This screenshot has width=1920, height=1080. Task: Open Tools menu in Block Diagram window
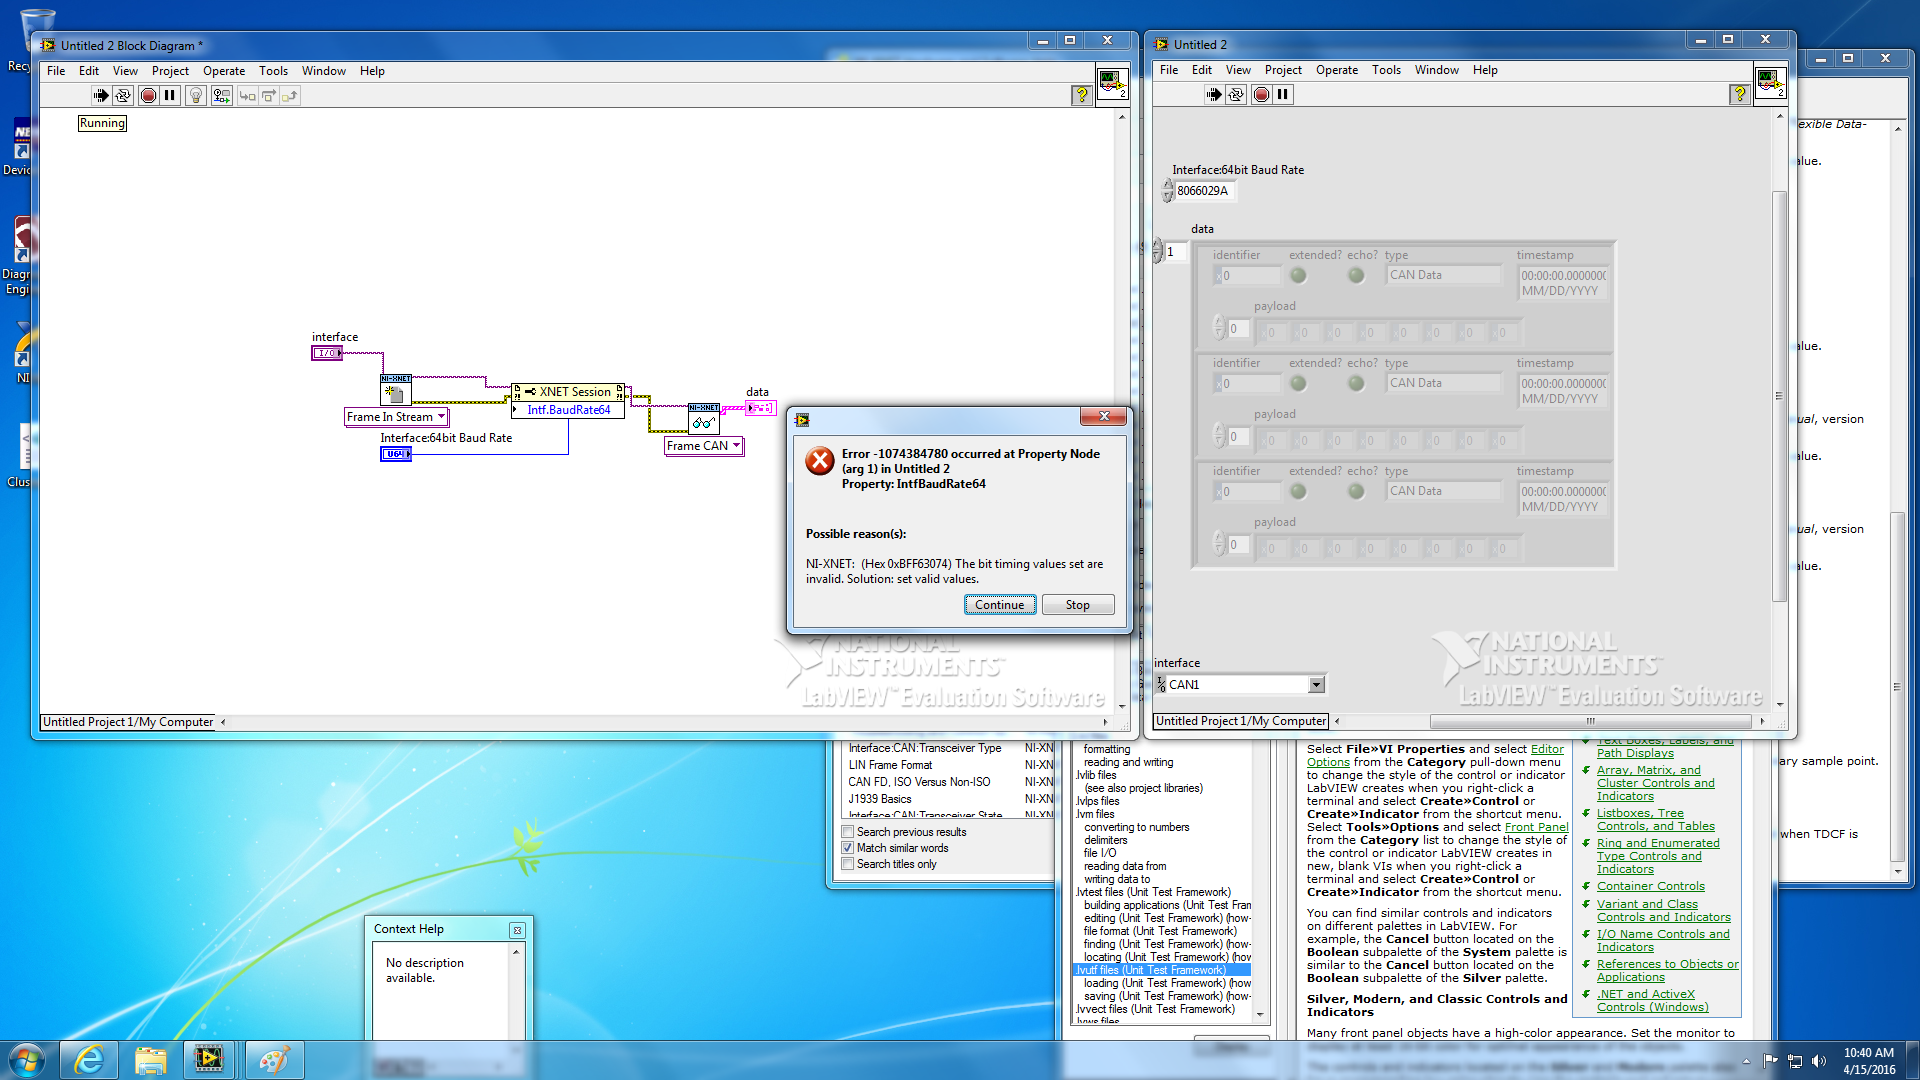(x=273, y=71)
